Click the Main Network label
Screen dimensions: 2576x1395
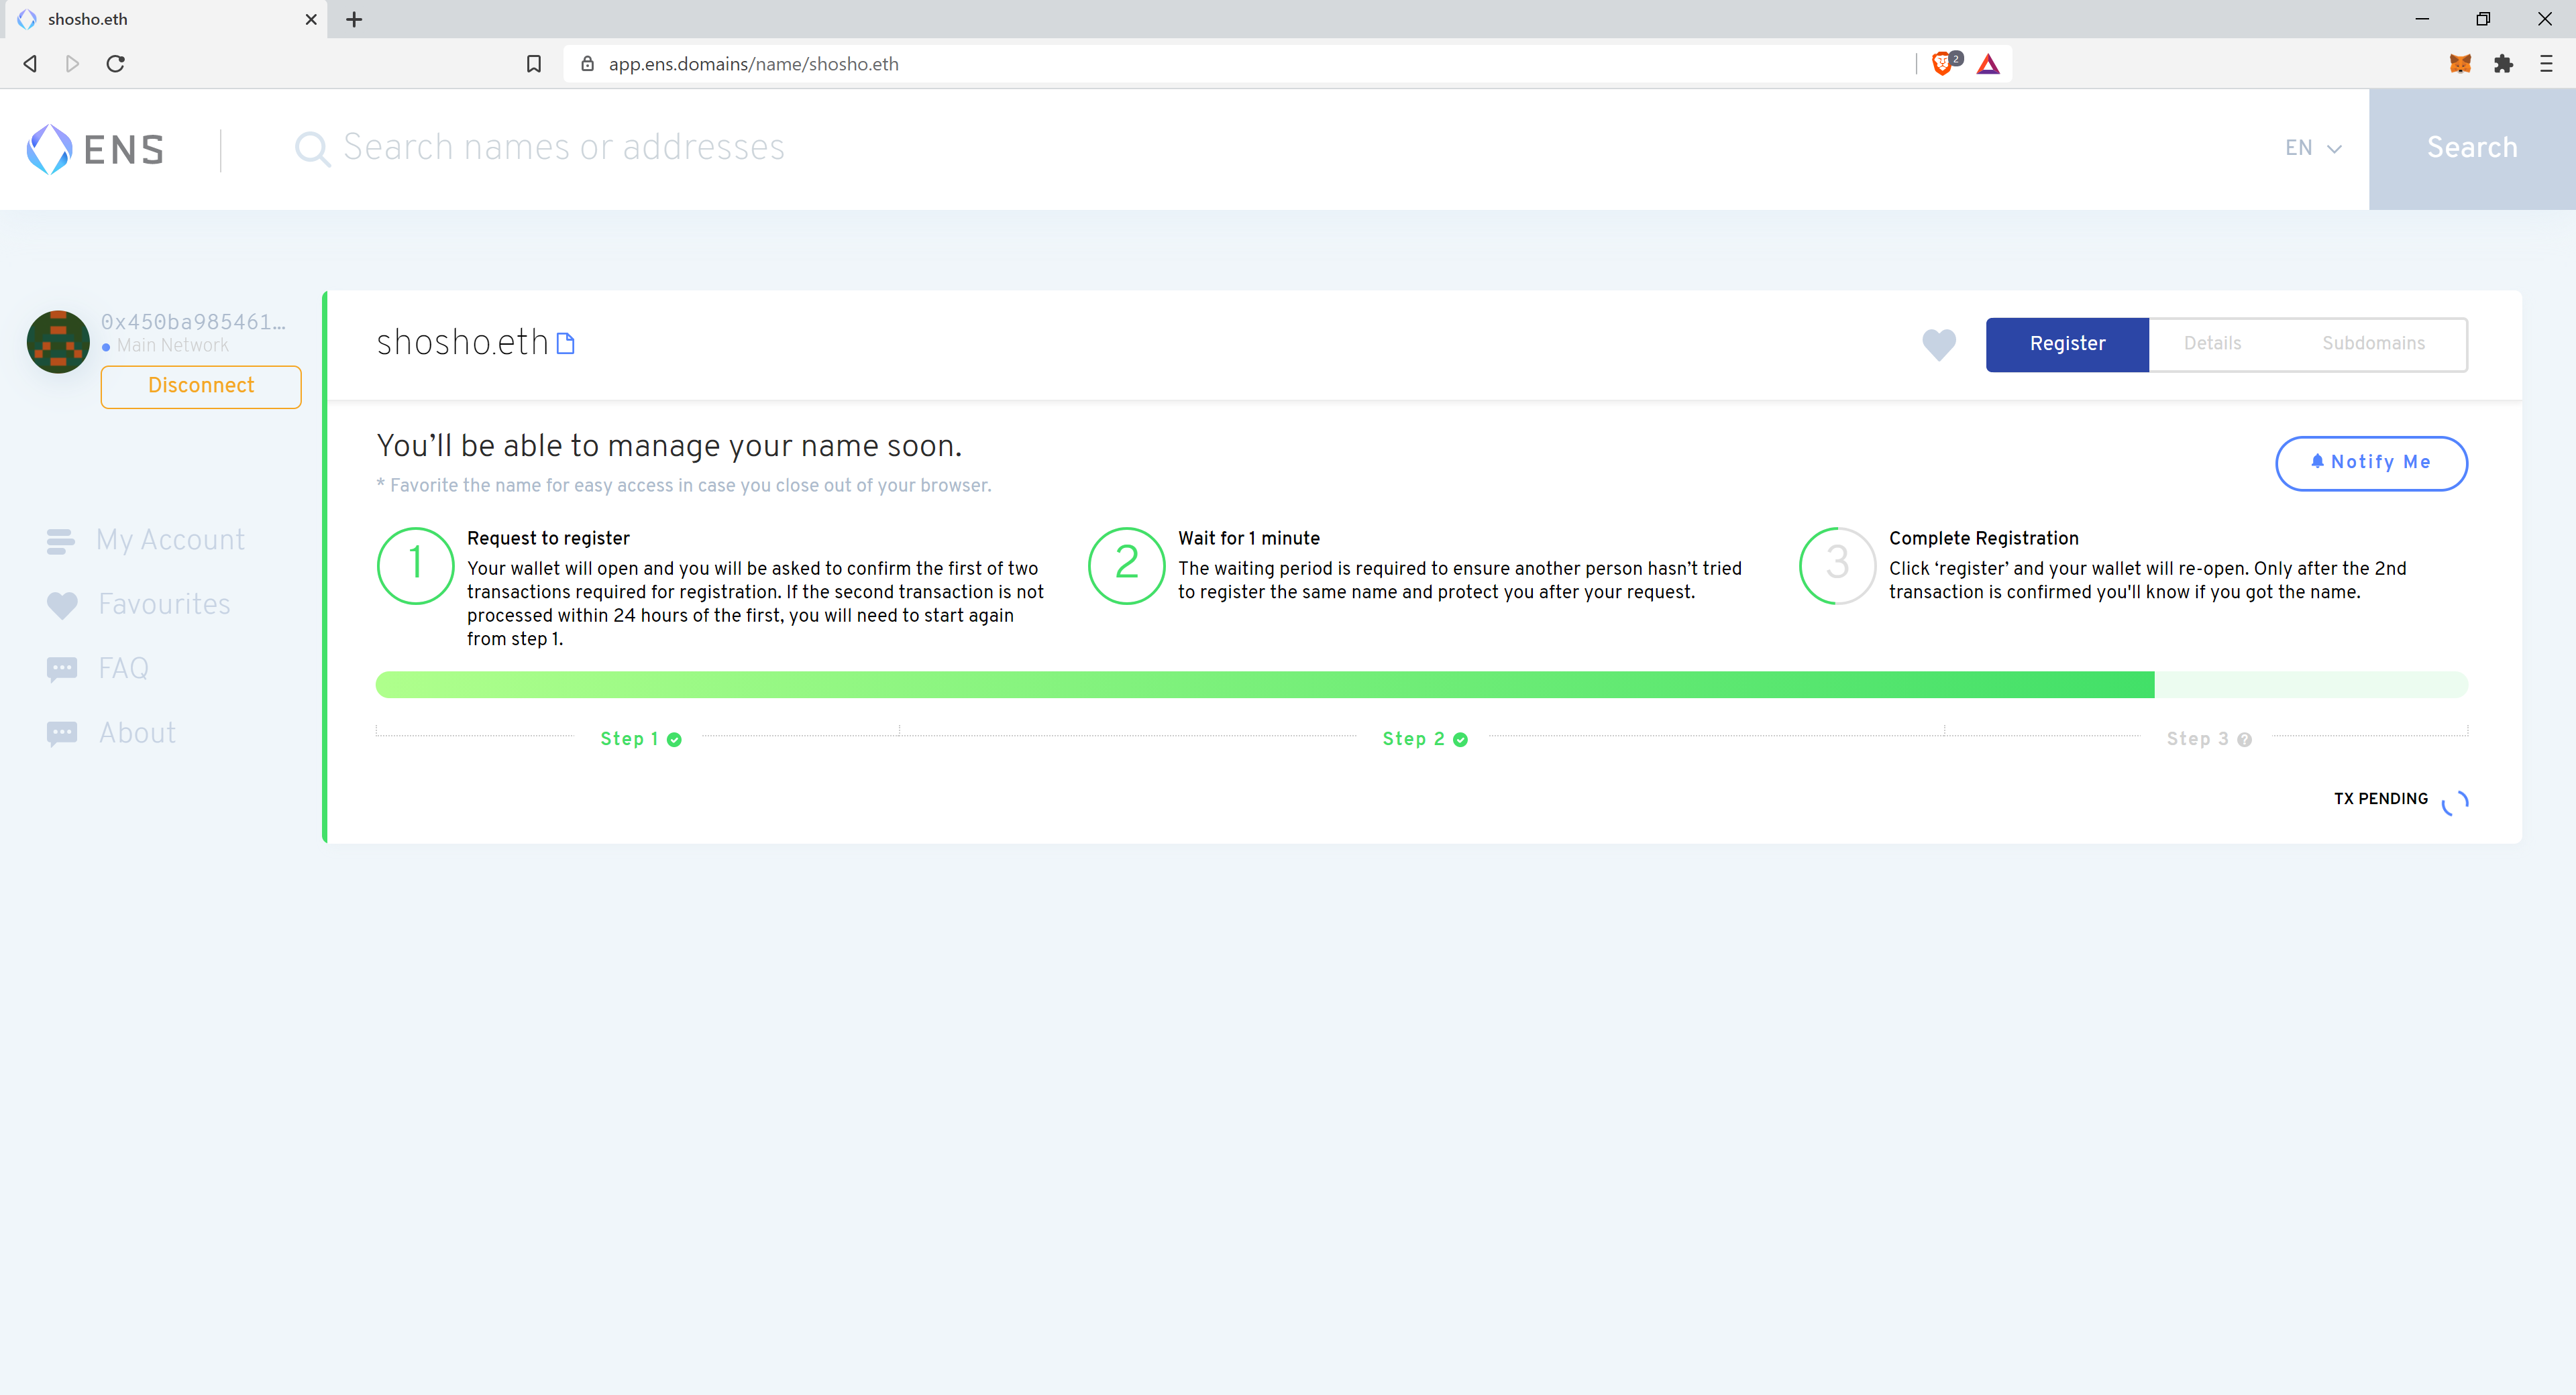coord(172,346)
